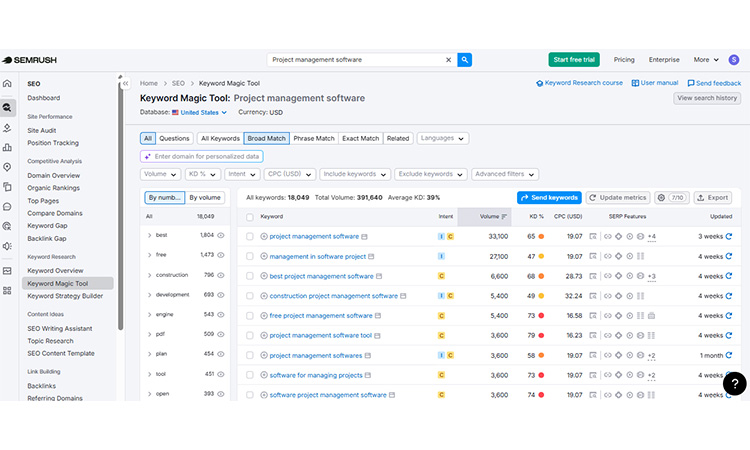The image size is (750, 450).
Task: Select the Exact Match tab
Action: point(361,138)
